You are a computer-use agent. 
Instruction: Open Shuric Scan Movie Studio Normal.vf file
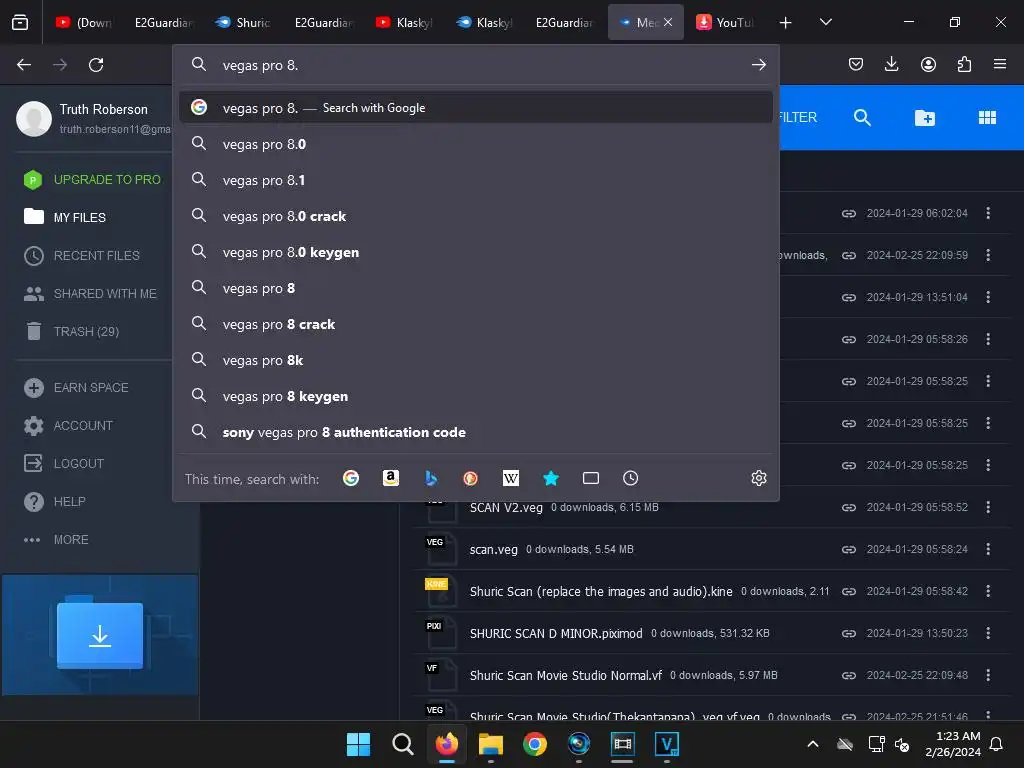566,675
